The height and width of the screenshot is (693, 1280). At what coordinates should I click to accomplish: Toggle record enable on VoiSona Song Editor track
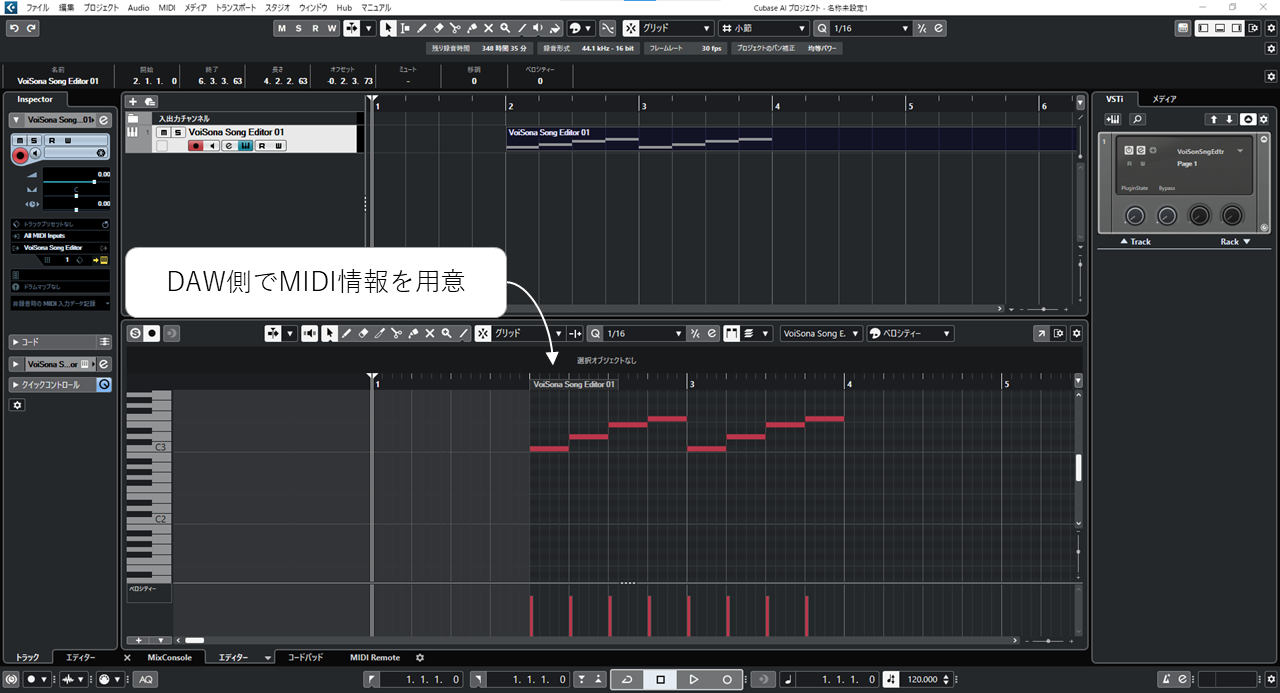point(195,146)
